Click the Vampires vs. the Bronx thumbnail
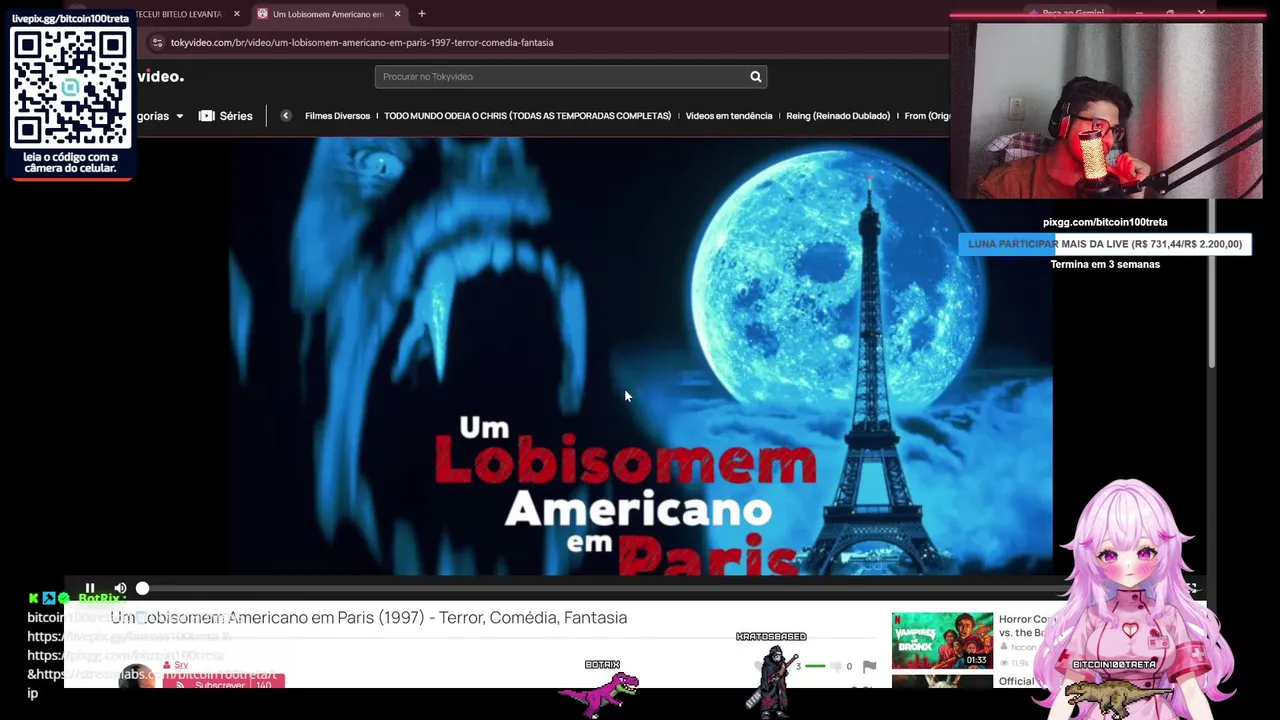Screen dimensions: 1280x720 click(942, 640)
